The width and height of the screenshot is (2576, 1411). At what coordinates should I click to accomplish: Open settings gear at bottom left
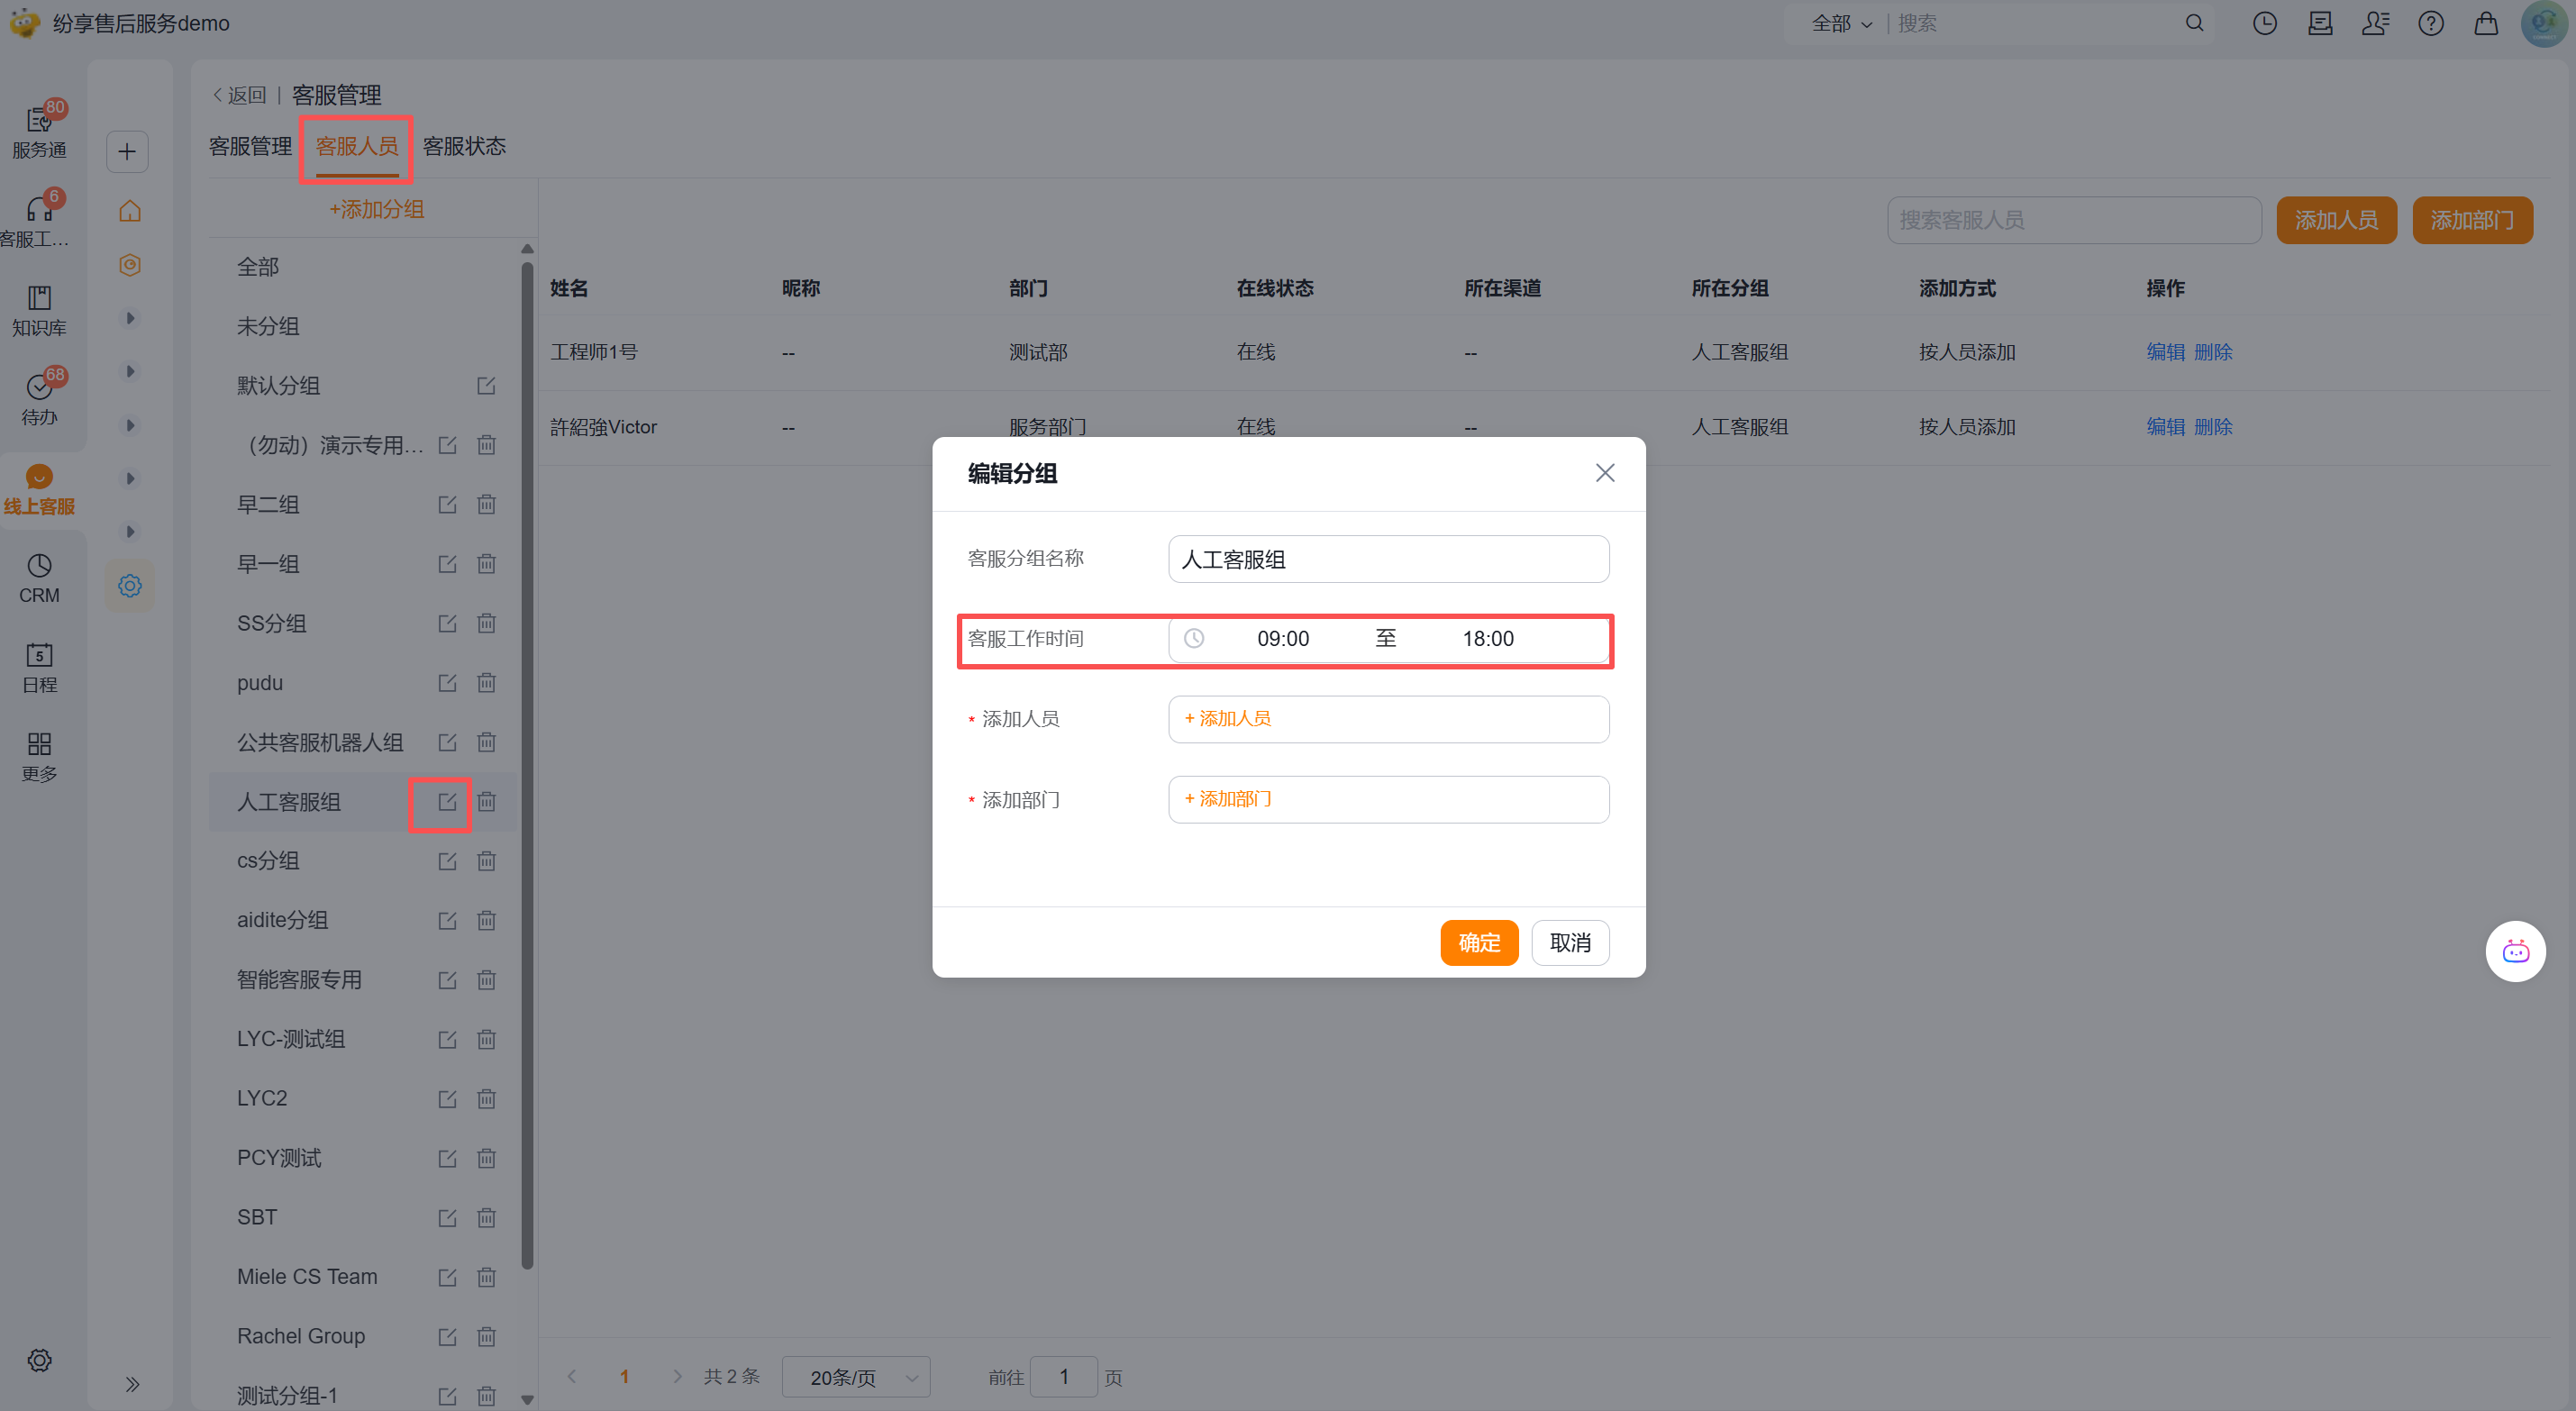pyautogui.click(x=39, y=1360)
